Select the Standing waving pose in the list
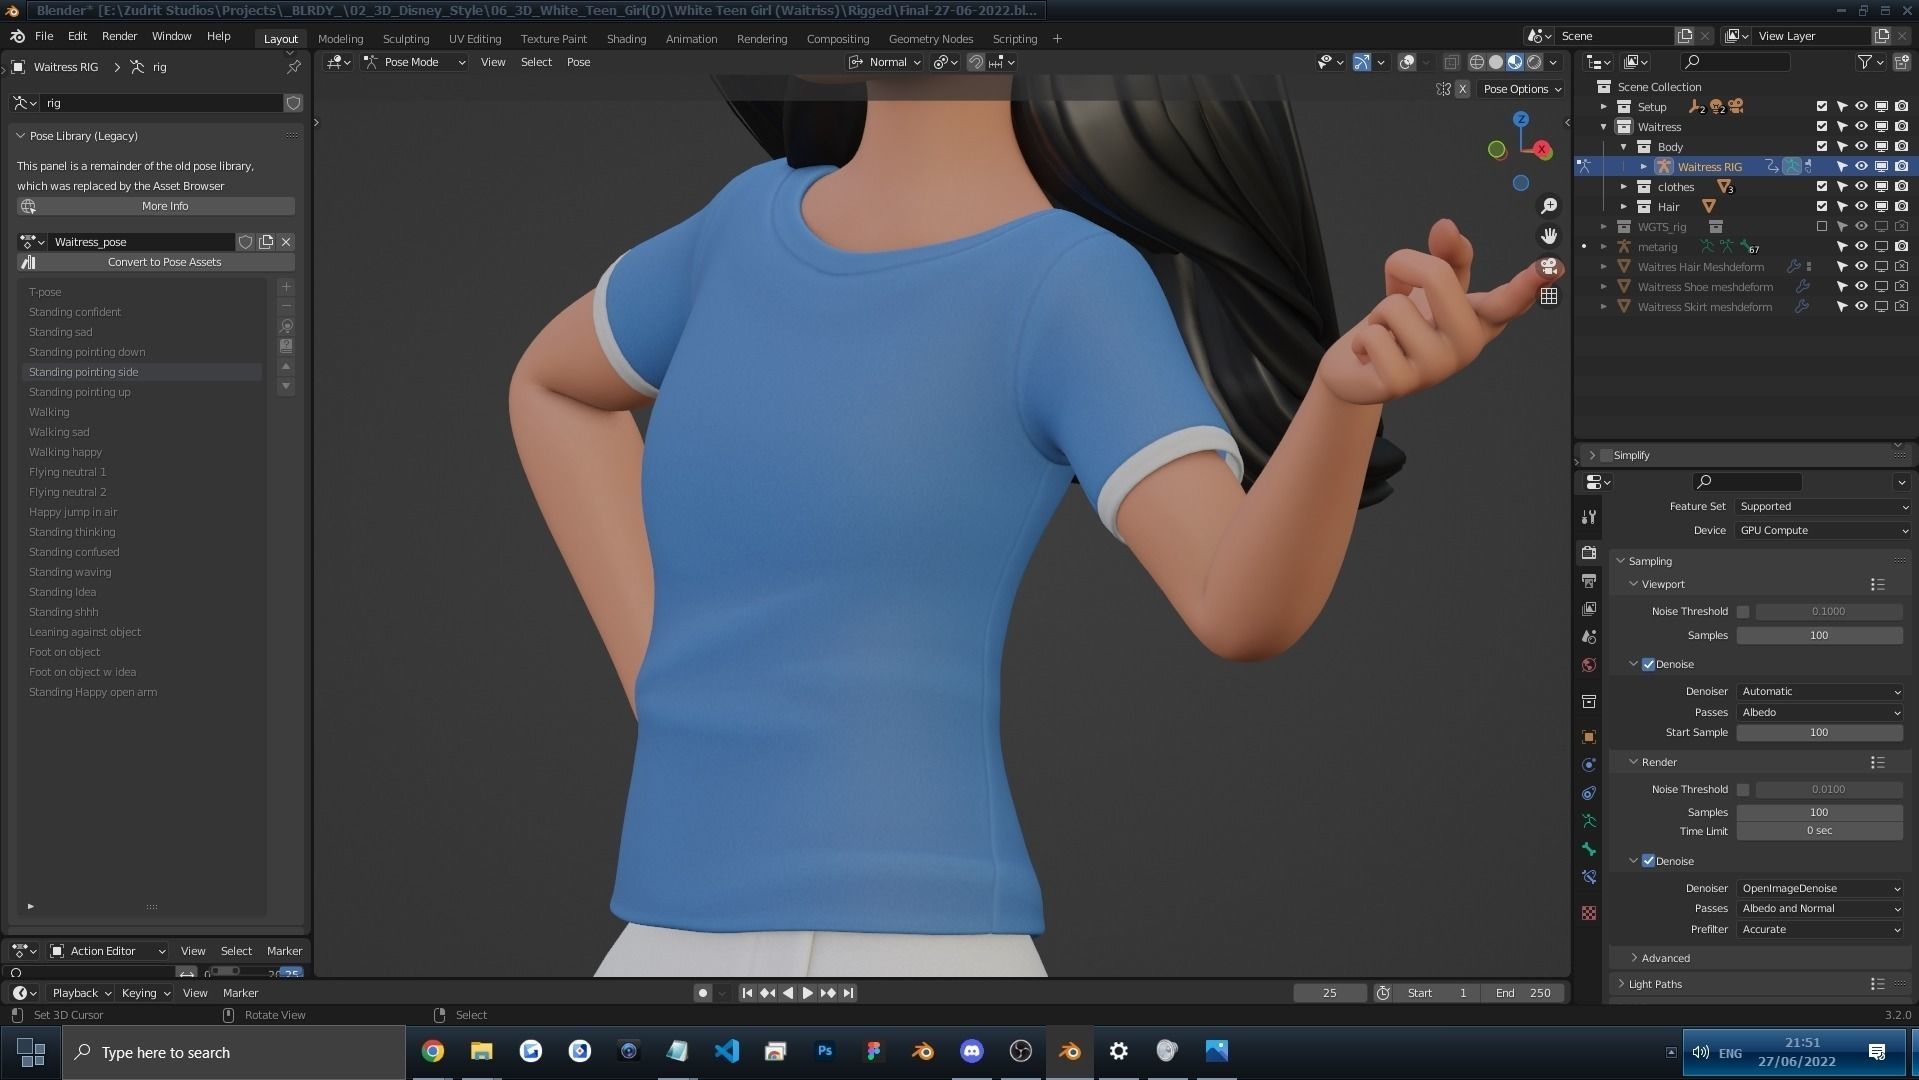Screen dimensions: 1919x1080 pyautogui.click(x=142, y=572)
